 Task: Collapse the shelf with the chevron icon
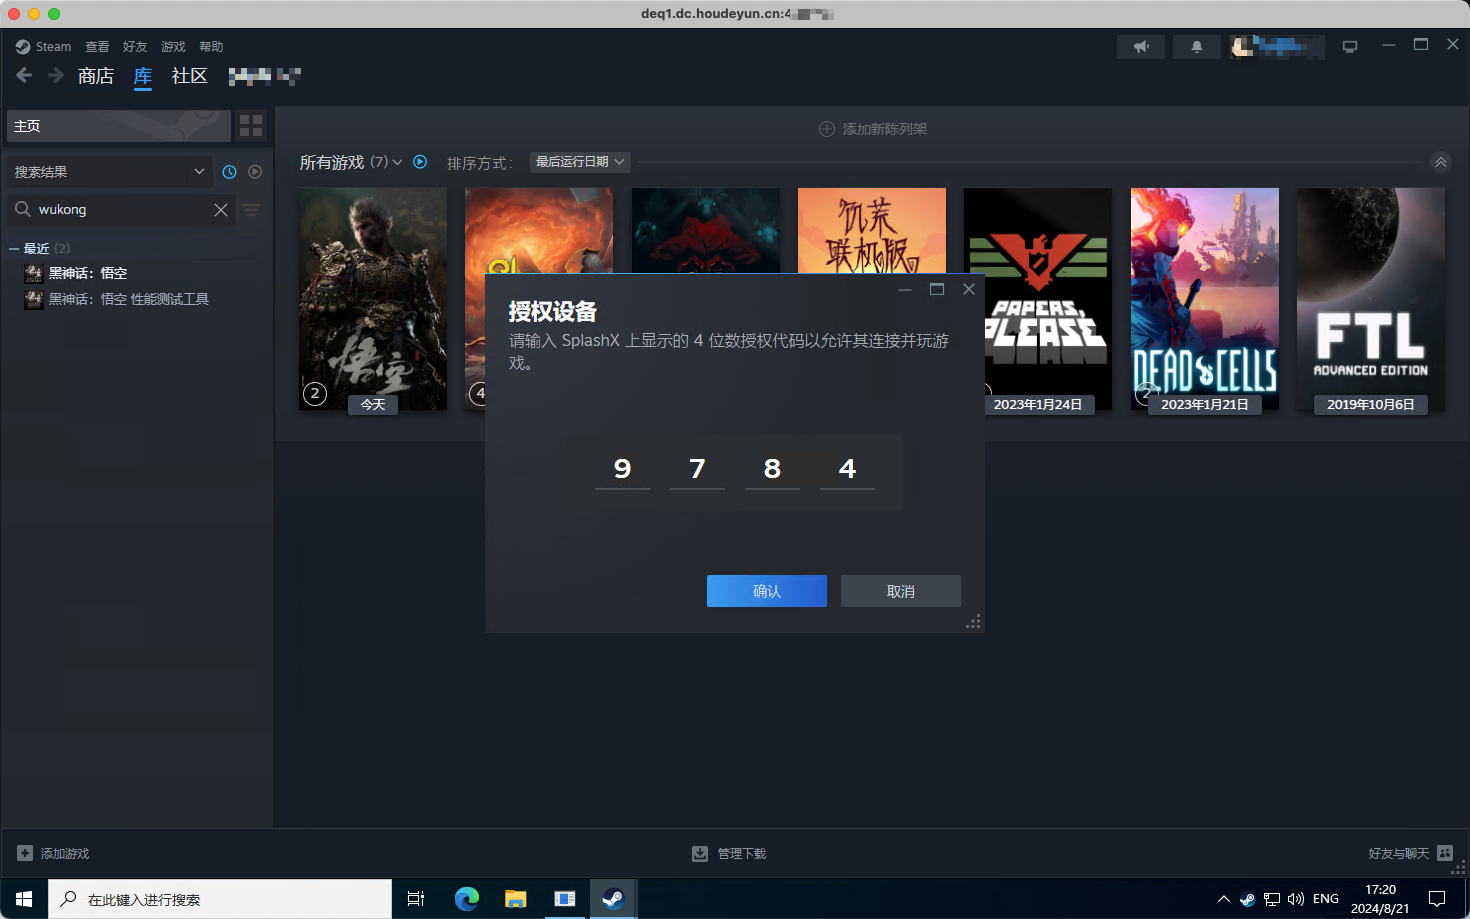pos(1441,162)
